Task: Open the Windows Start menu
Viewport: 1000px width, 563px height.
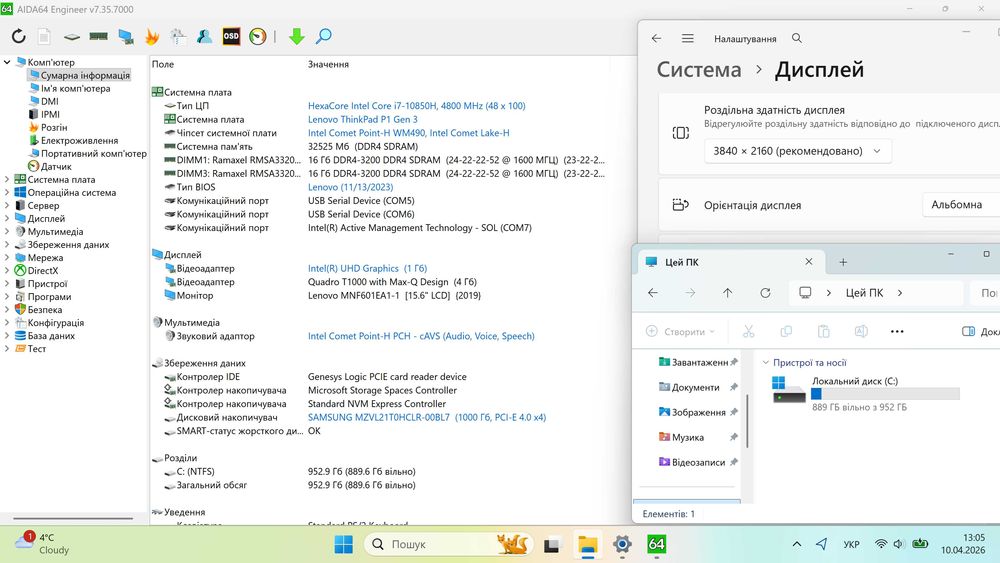Action: 344,545
